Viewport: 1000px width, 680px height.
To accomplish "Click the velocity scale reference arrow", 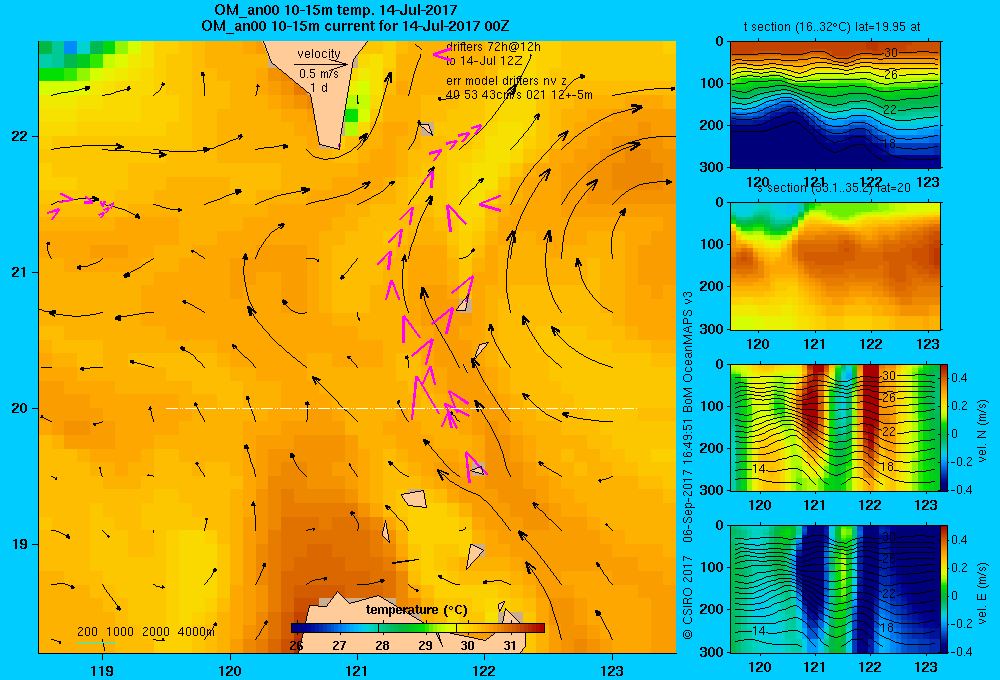I will [321, 64].
